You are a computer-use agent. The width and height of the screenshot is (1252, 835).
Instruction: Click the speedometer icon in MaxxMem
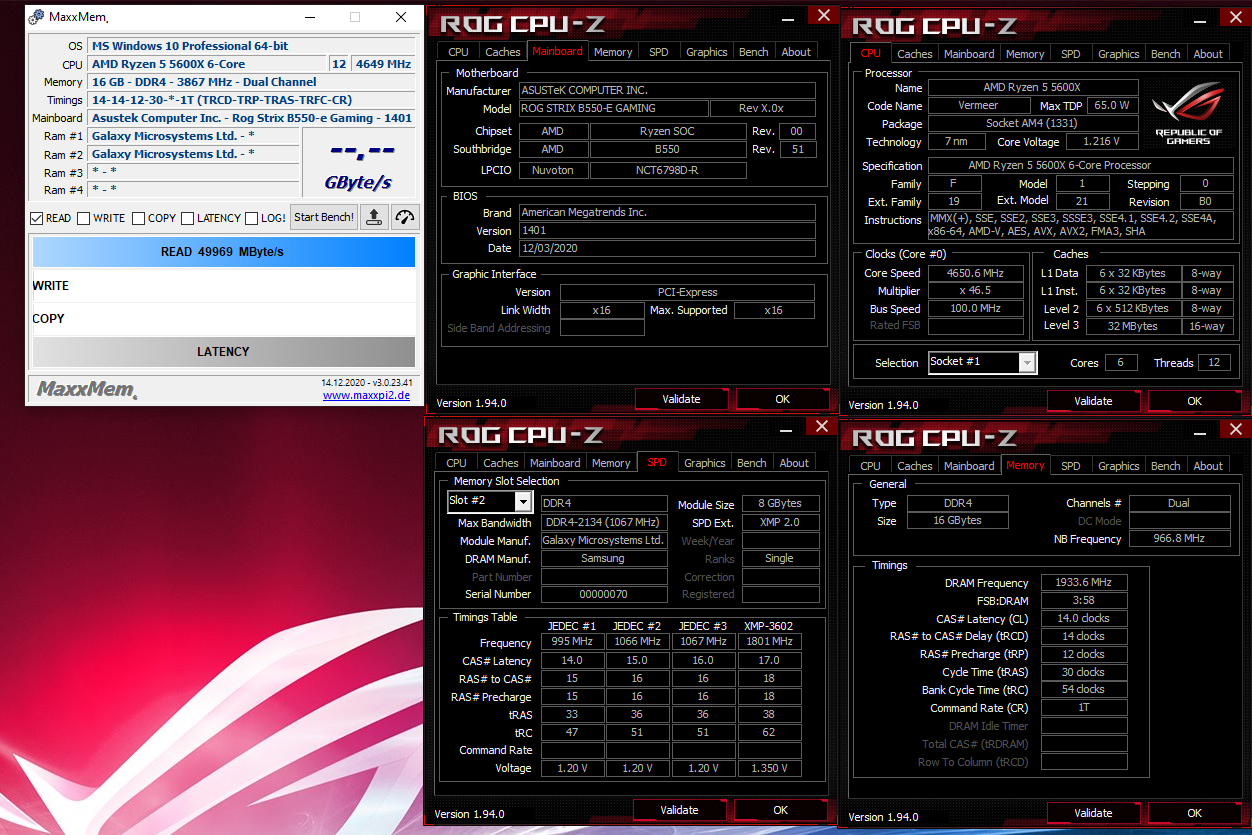405,217
